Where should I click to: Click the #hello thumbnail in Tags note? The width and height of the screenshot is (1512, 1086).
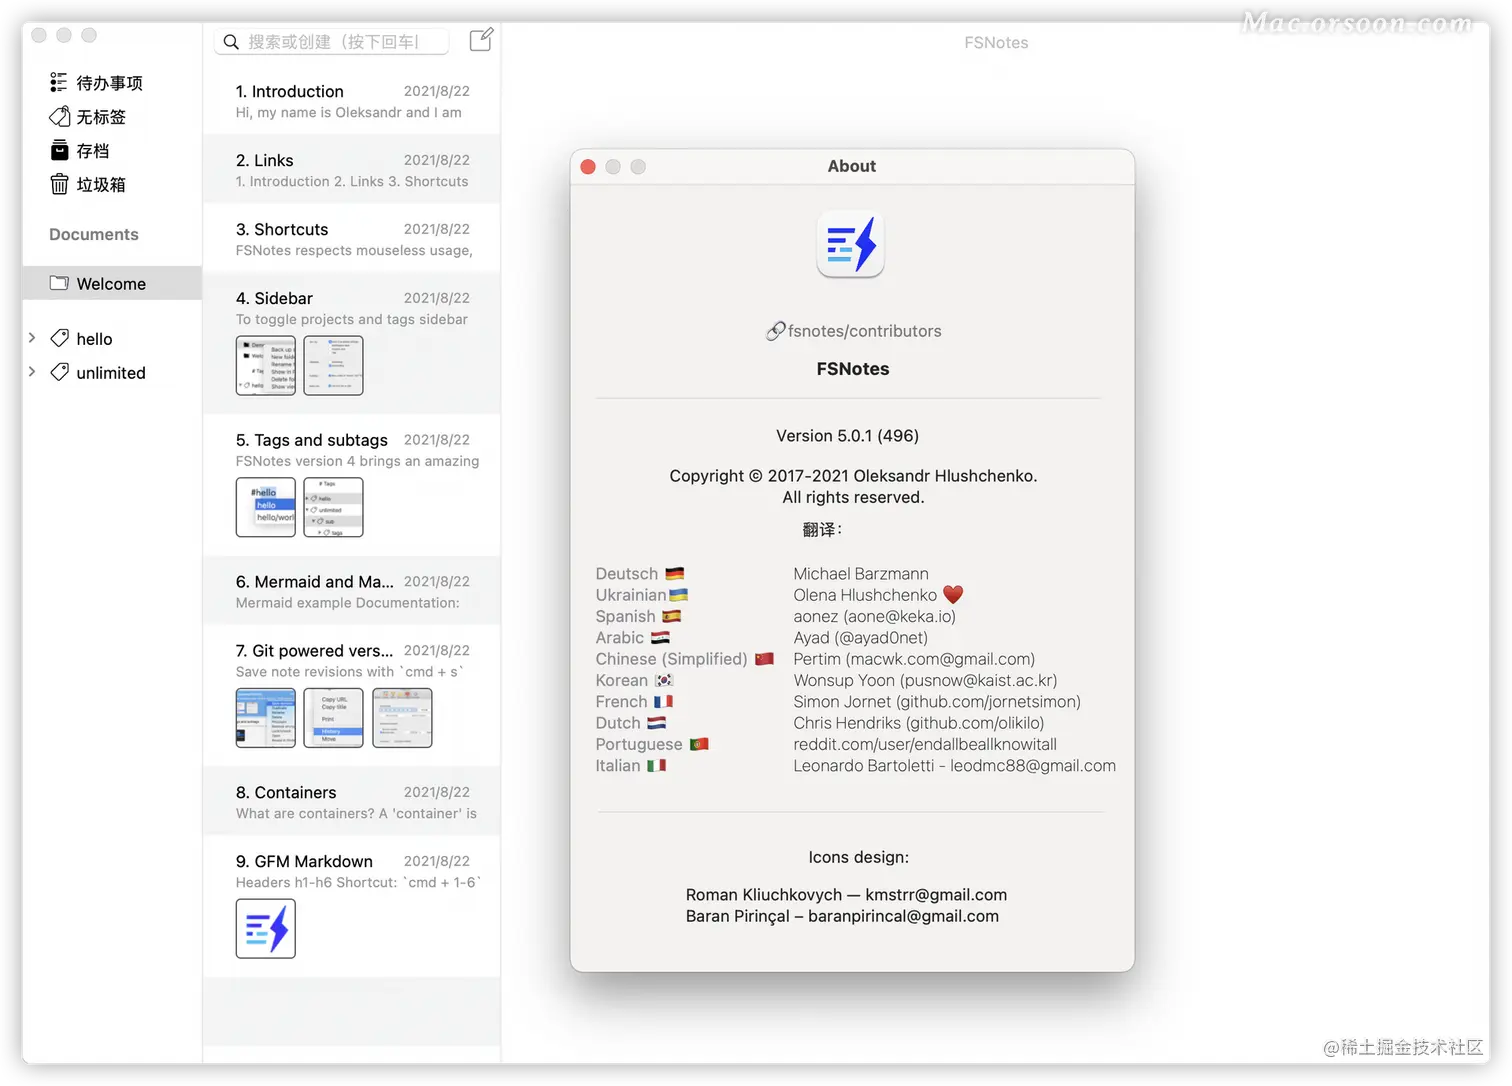tap(266, 507)
